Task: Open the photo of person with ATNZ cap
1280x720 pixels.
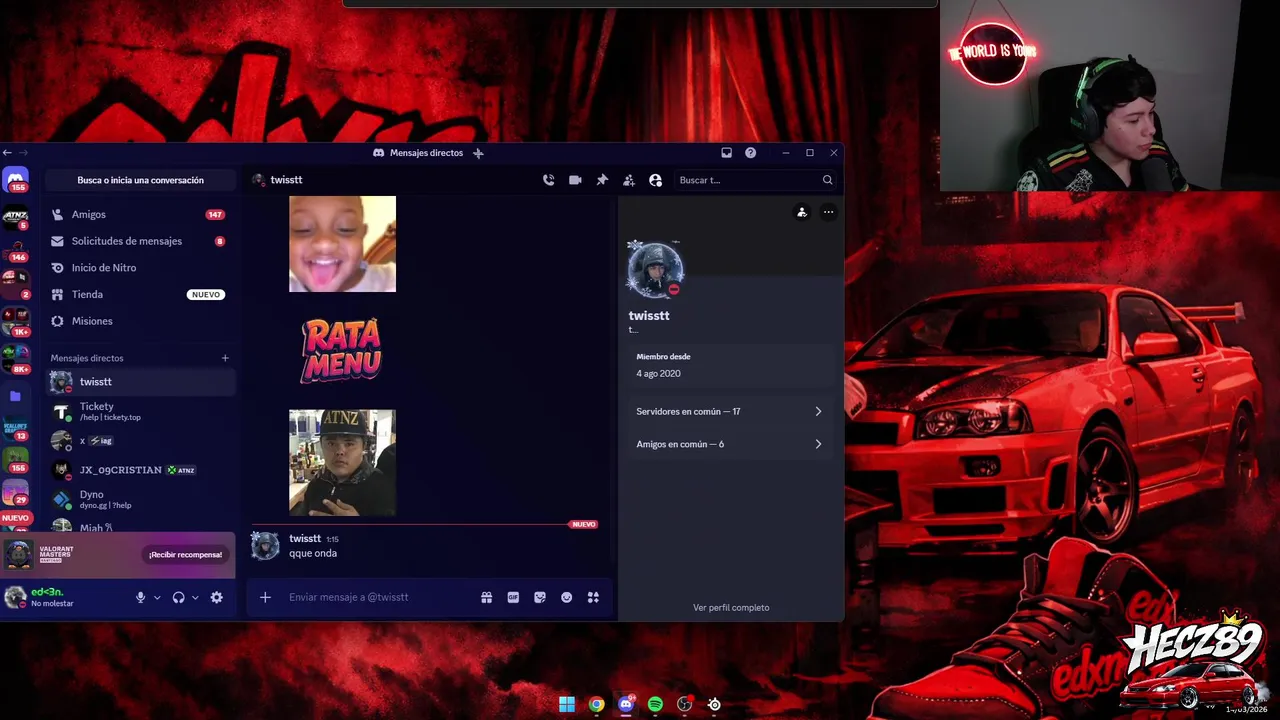Action: click(342, 462)
